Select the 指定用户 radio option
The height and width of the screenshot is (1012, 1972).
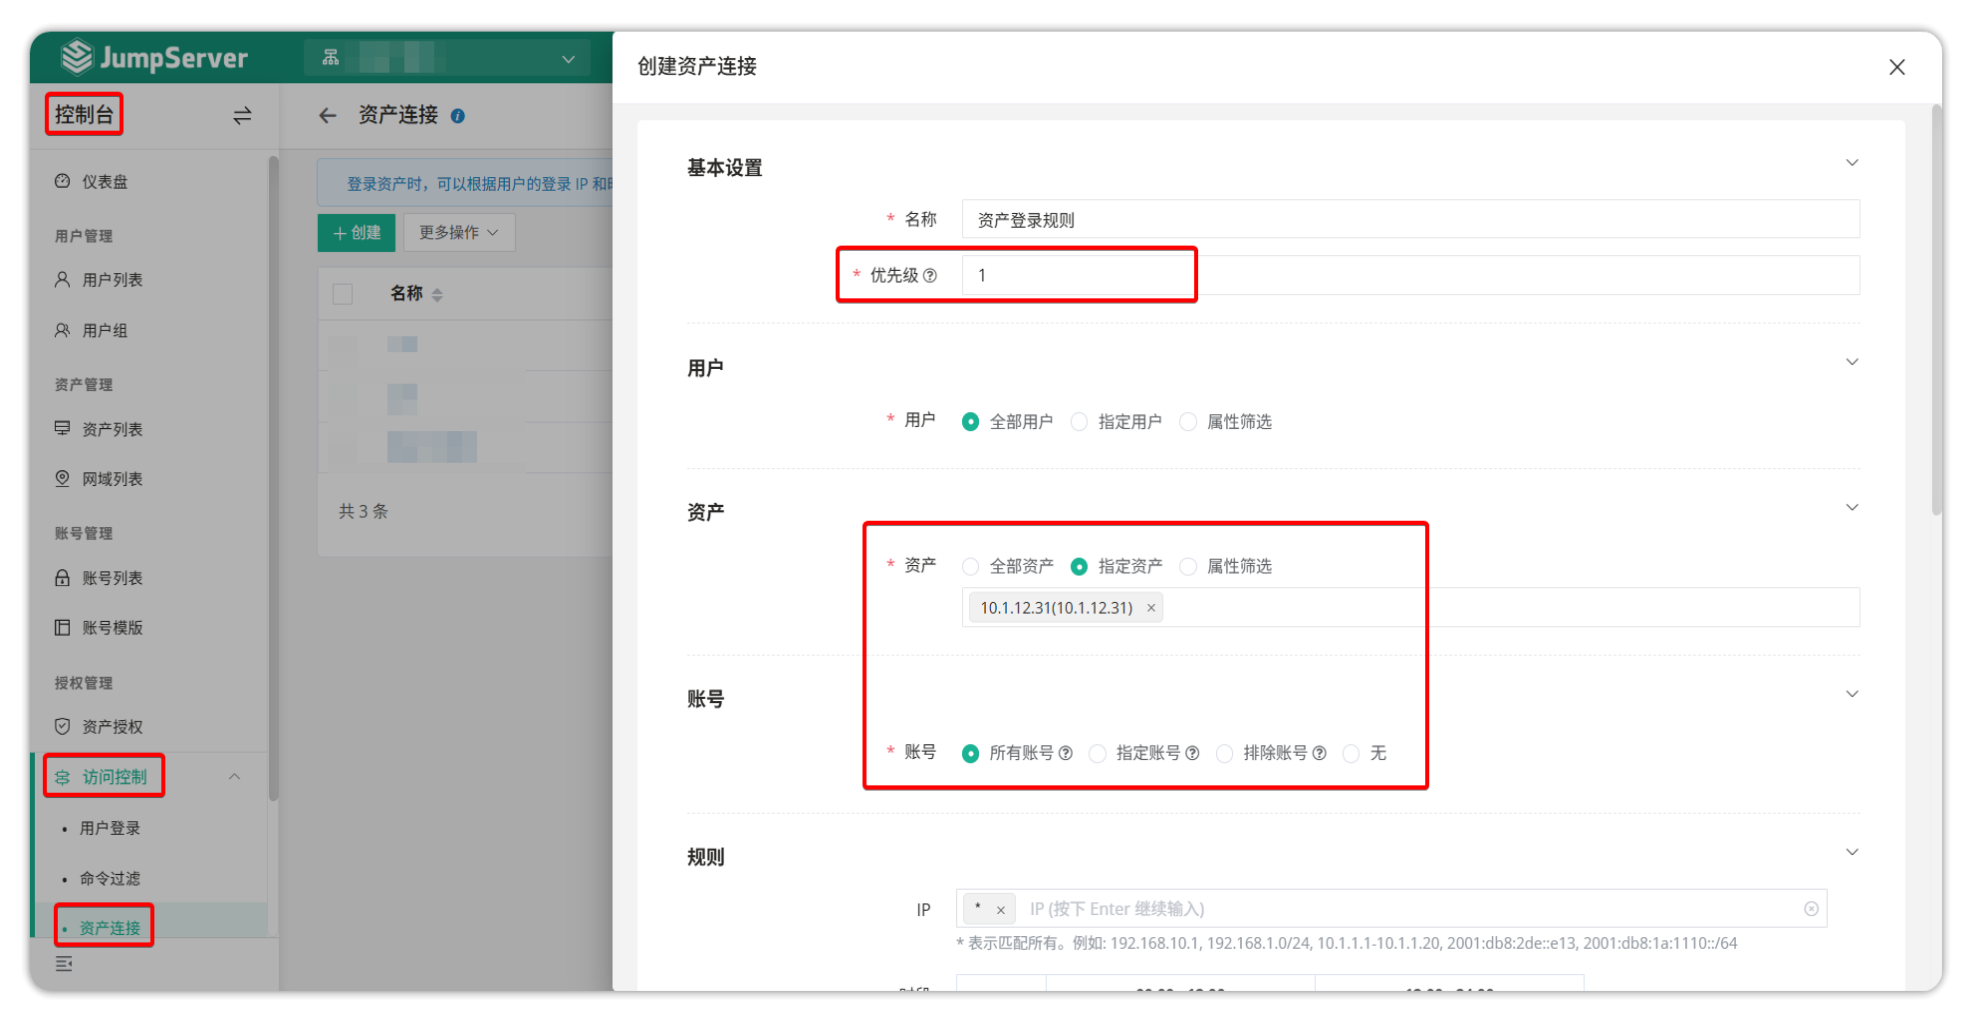tap(1079, 422)
